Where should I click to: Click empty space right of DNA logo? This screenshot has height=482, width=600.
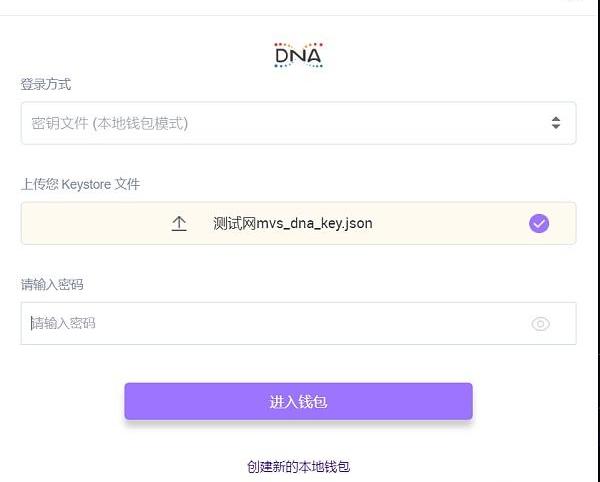point(440,55)
